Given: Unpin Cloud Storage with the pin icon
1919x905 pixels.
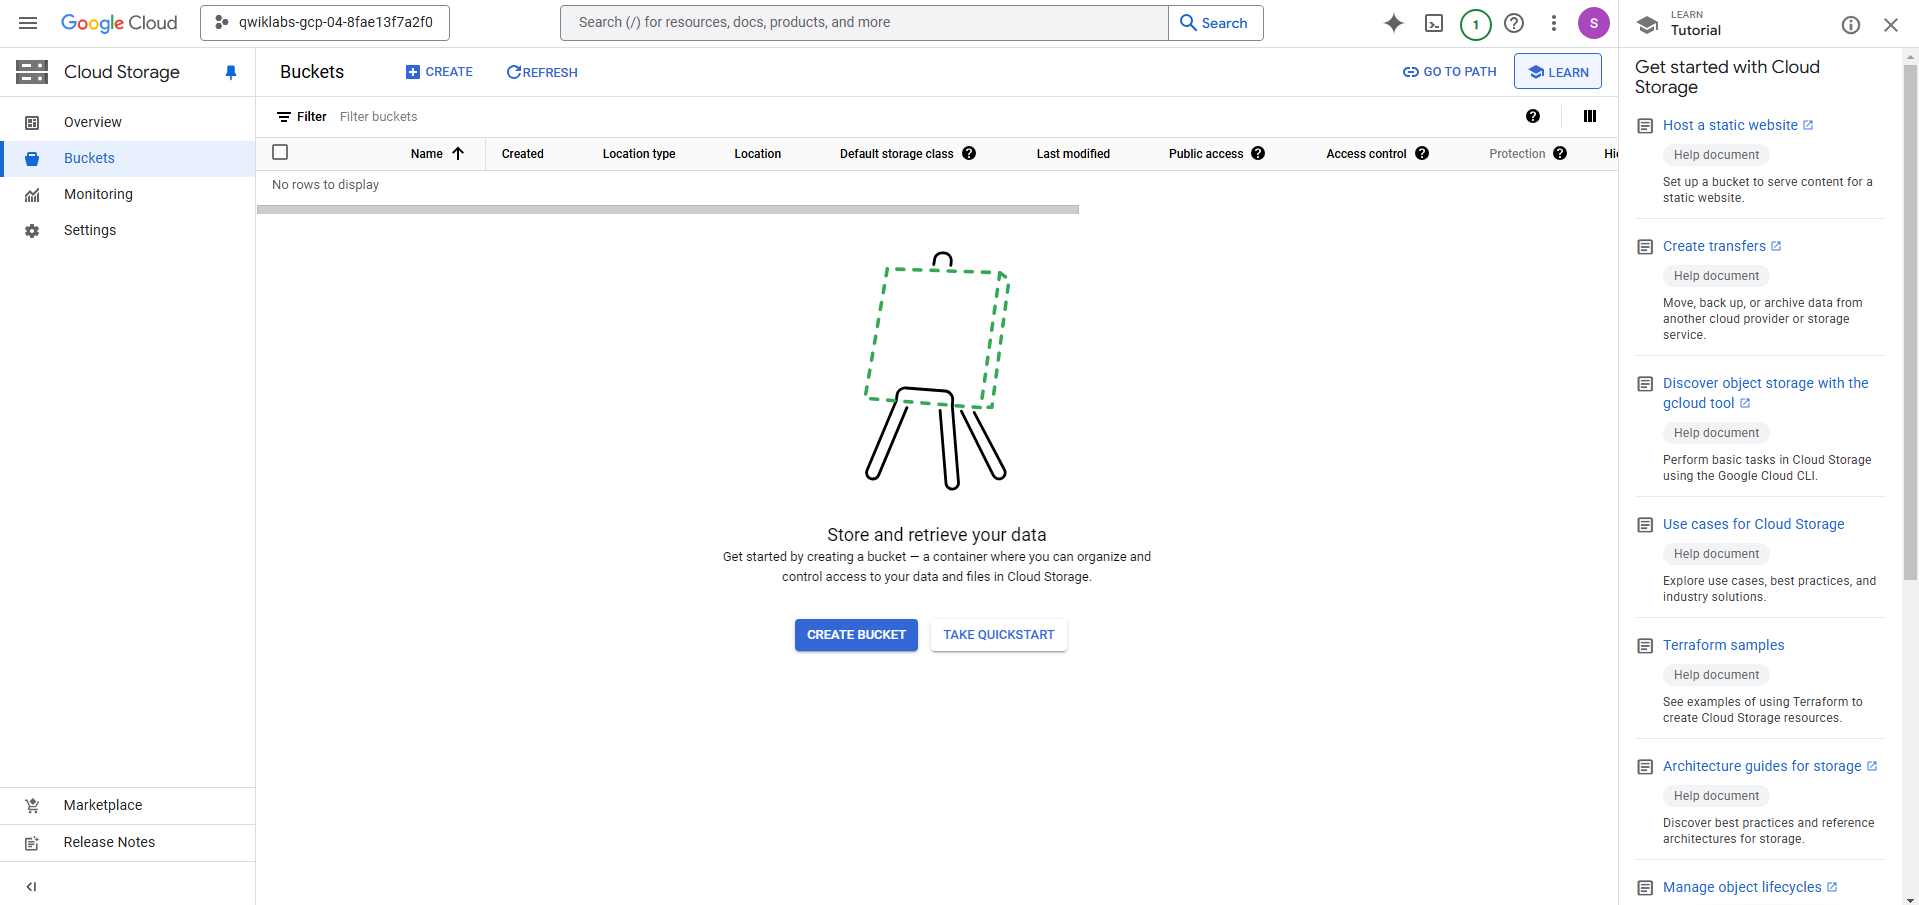Looking at the screenshot, I should 231,72.
